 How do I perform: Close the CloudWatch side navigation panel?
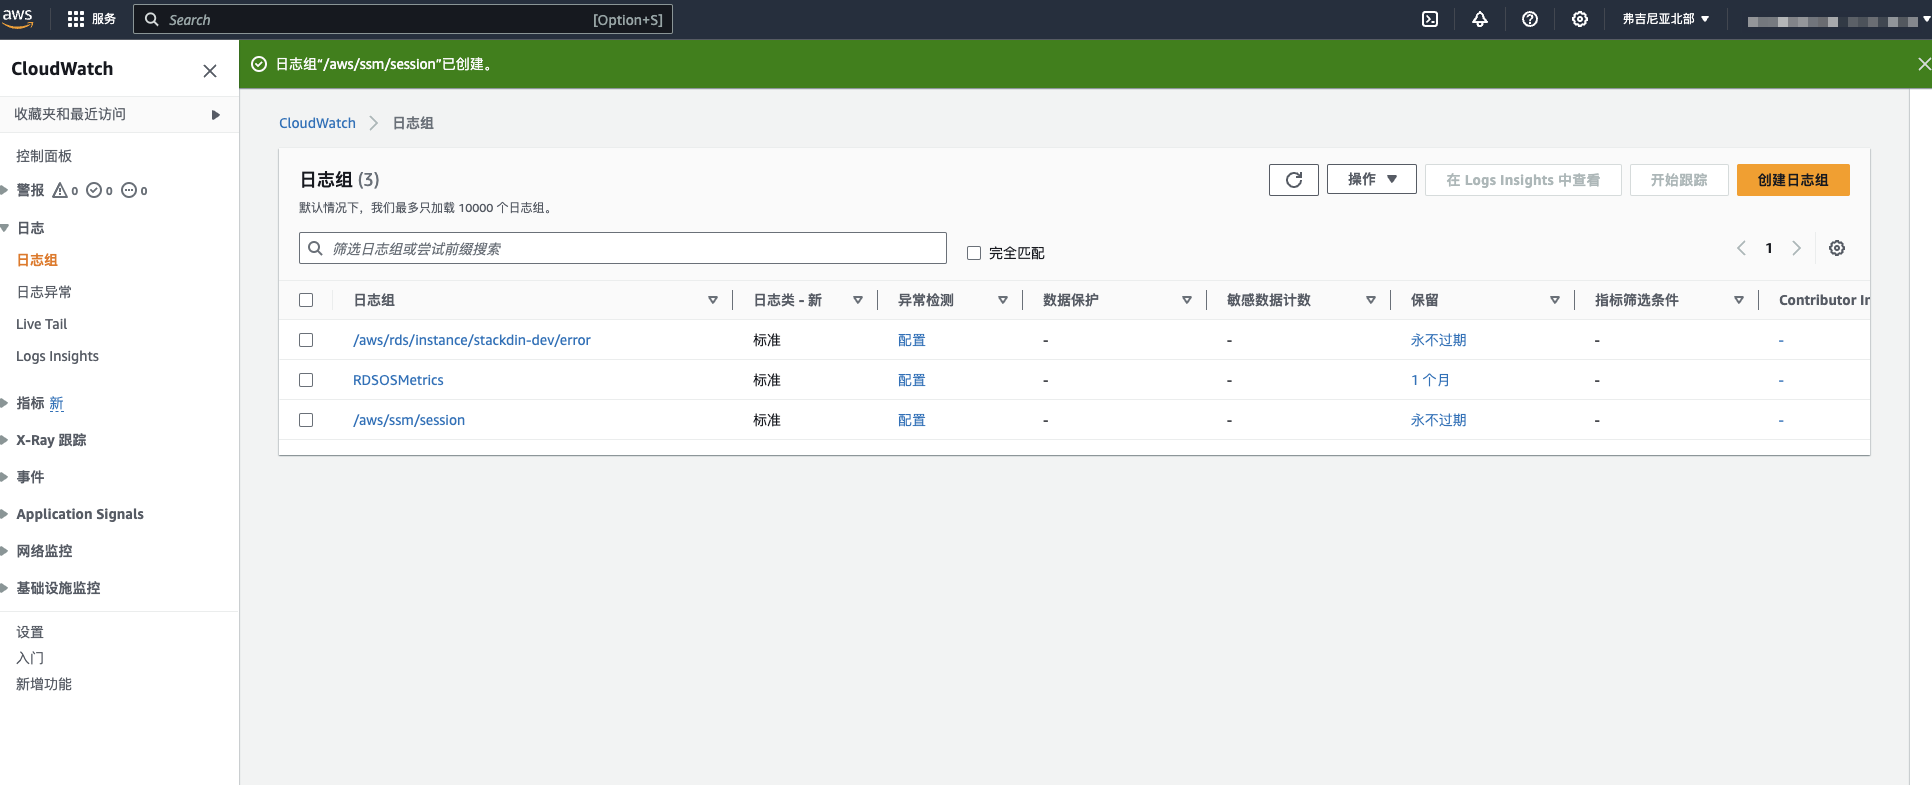tap(210, 71)
